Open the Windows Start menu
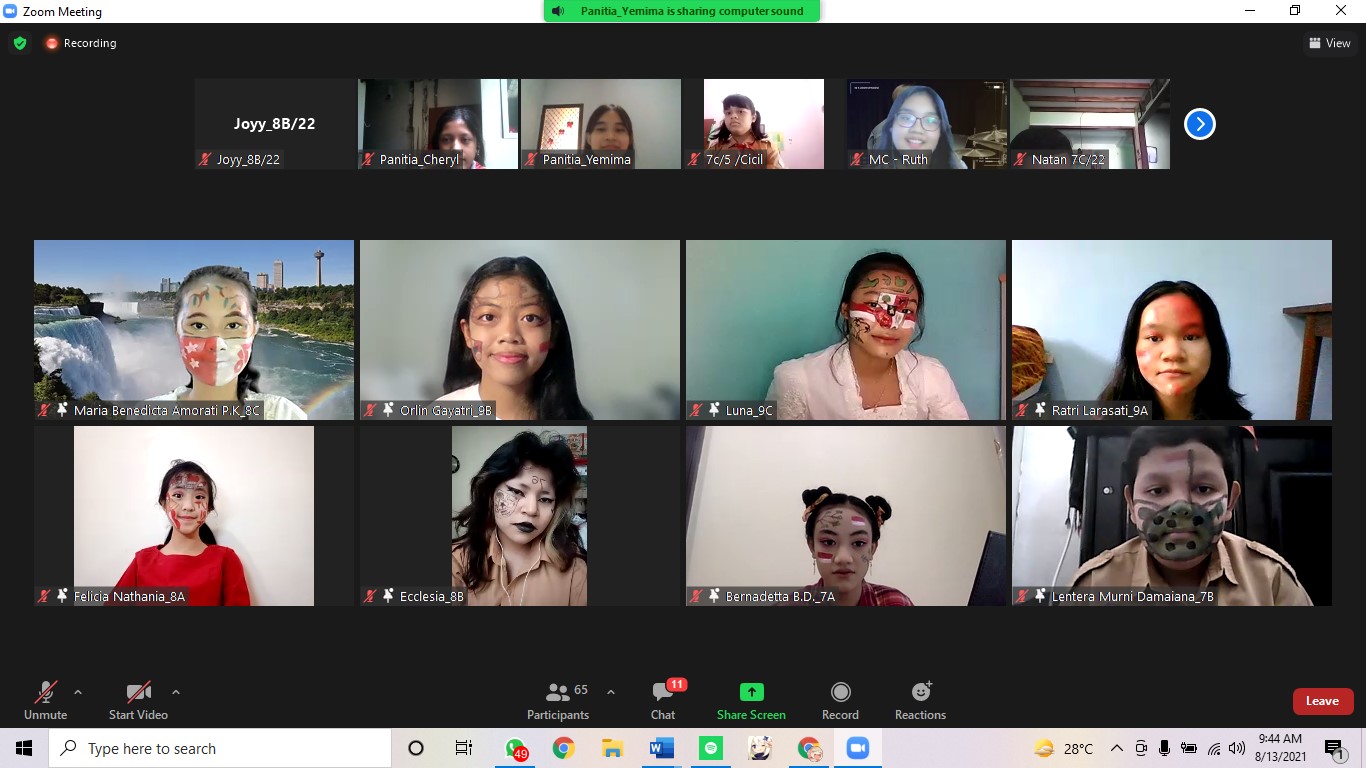Viewport: 1366px width, 768px height. (x=24, y=748)
